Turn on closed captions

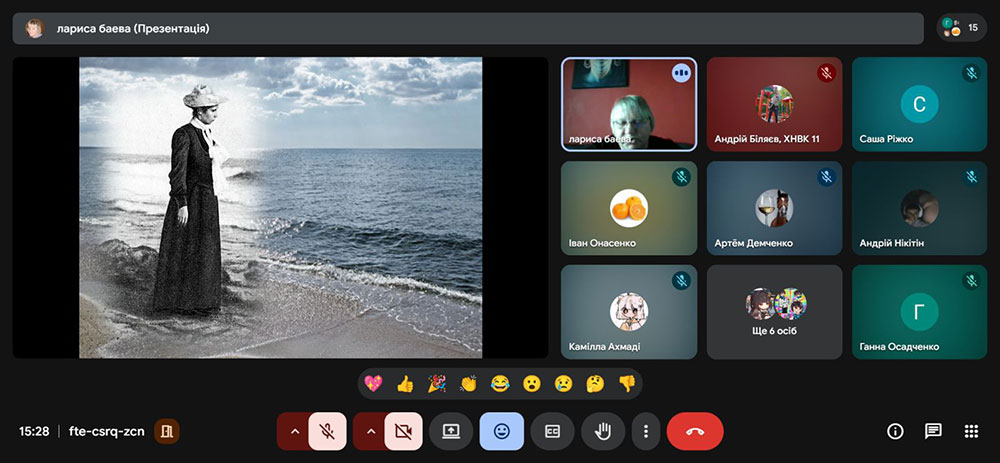(552, 431)
